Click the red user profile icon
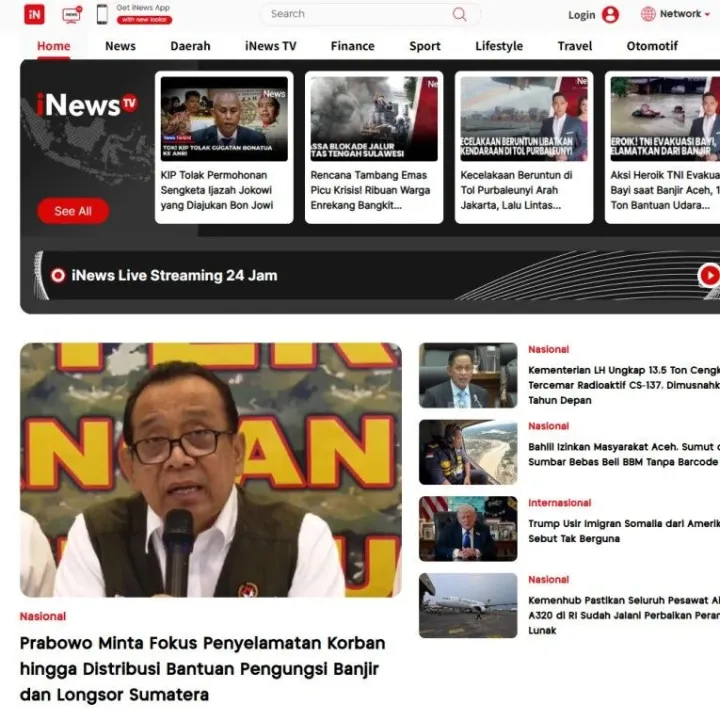Viewport: 720px width, 720px height. point(610,15)
